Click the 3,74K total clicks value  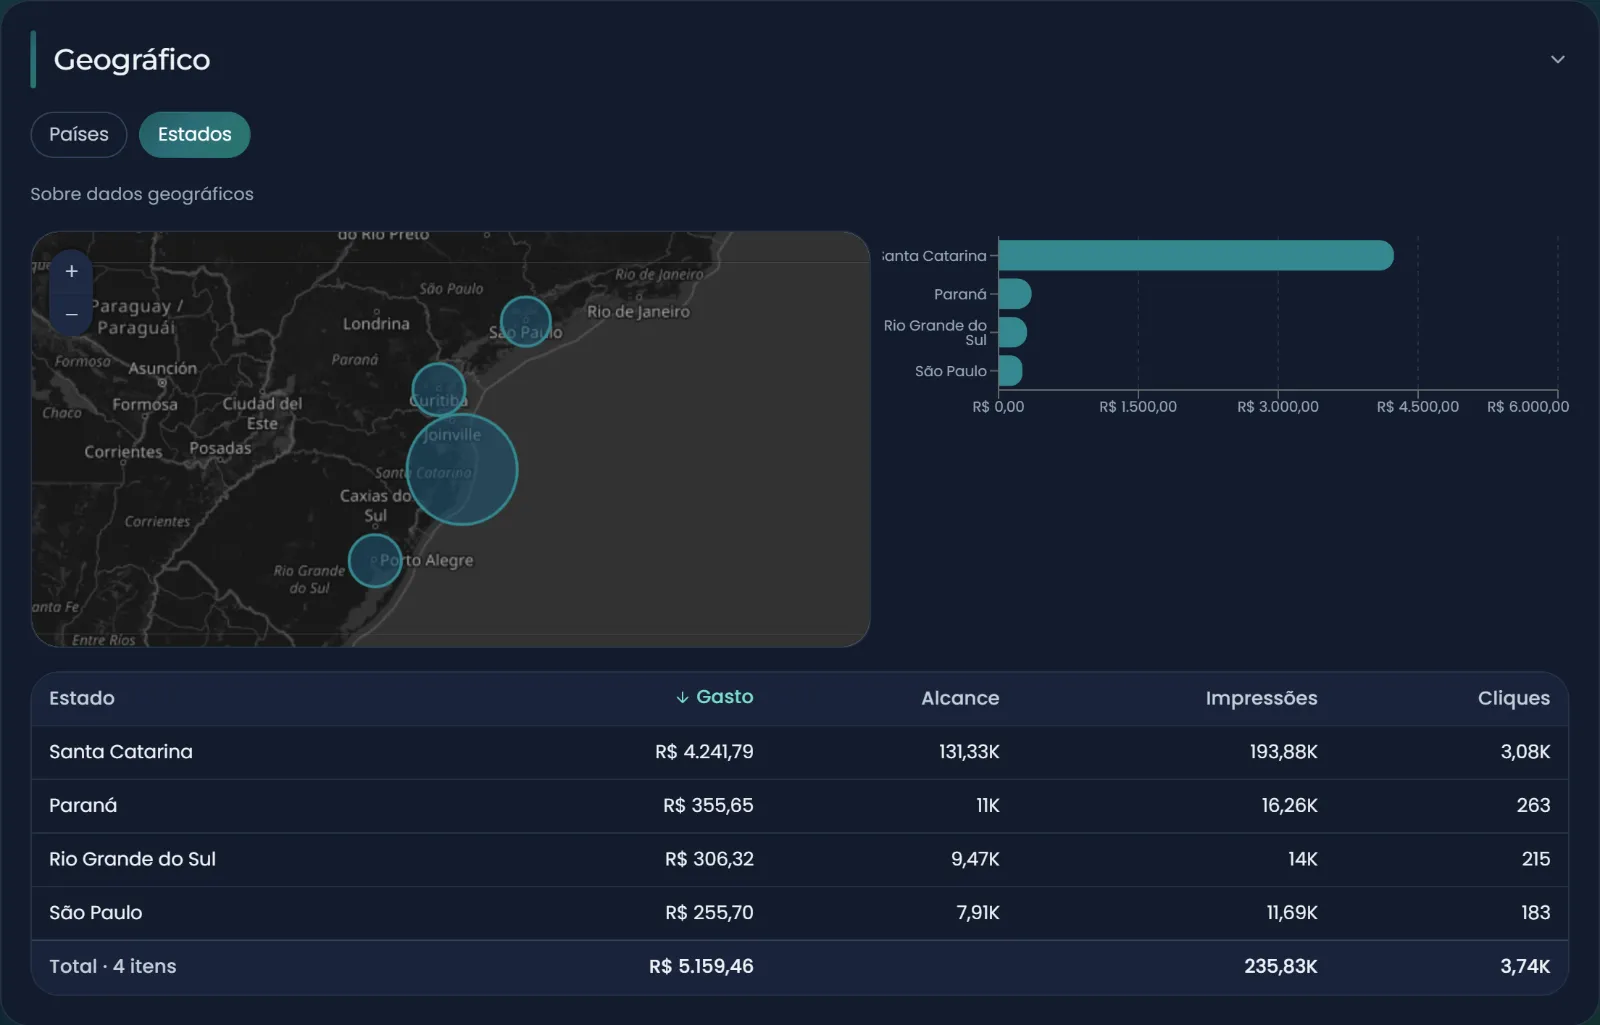coord(1525,966)
